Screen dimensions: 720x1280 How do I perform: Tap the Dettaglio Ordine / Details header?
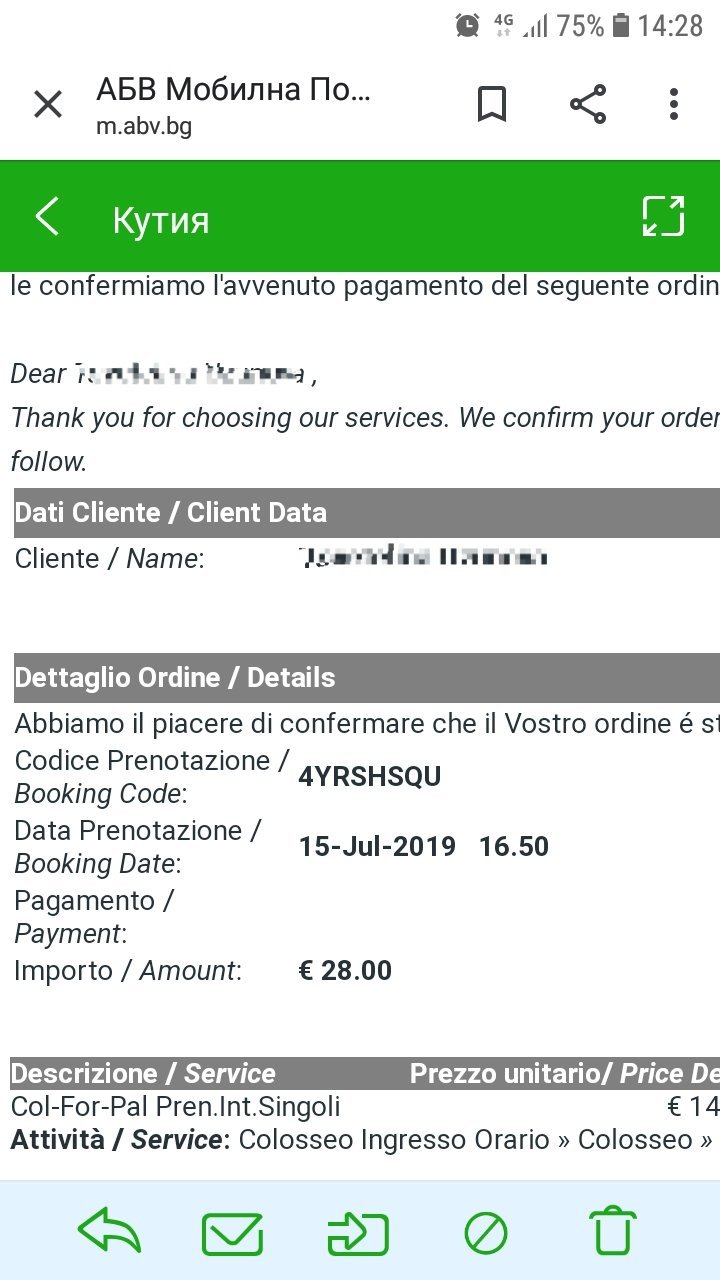coord(175,678)
